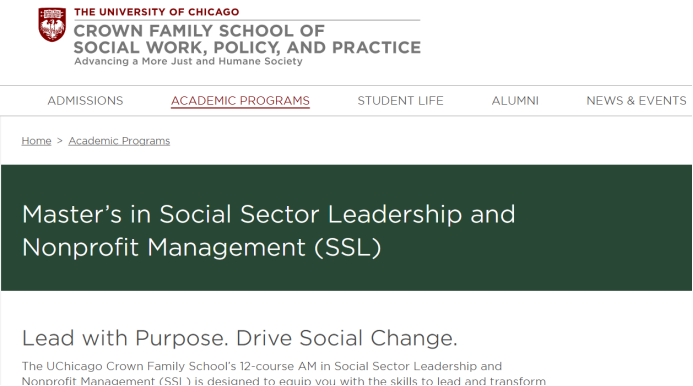Click the Social Work, Policy, and Practice line
Viewport: 693px width, 386px height.
pos(247,47)
